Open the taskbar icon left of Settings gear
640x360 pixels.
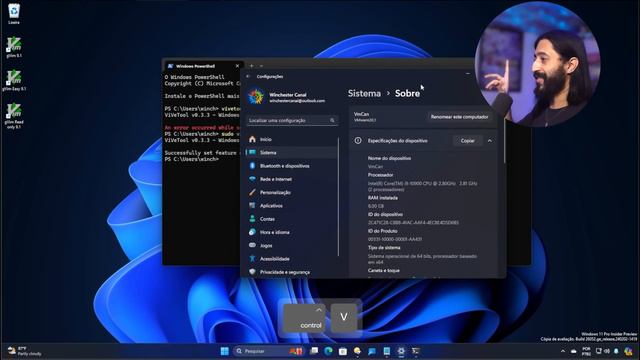tap(387, 351)
